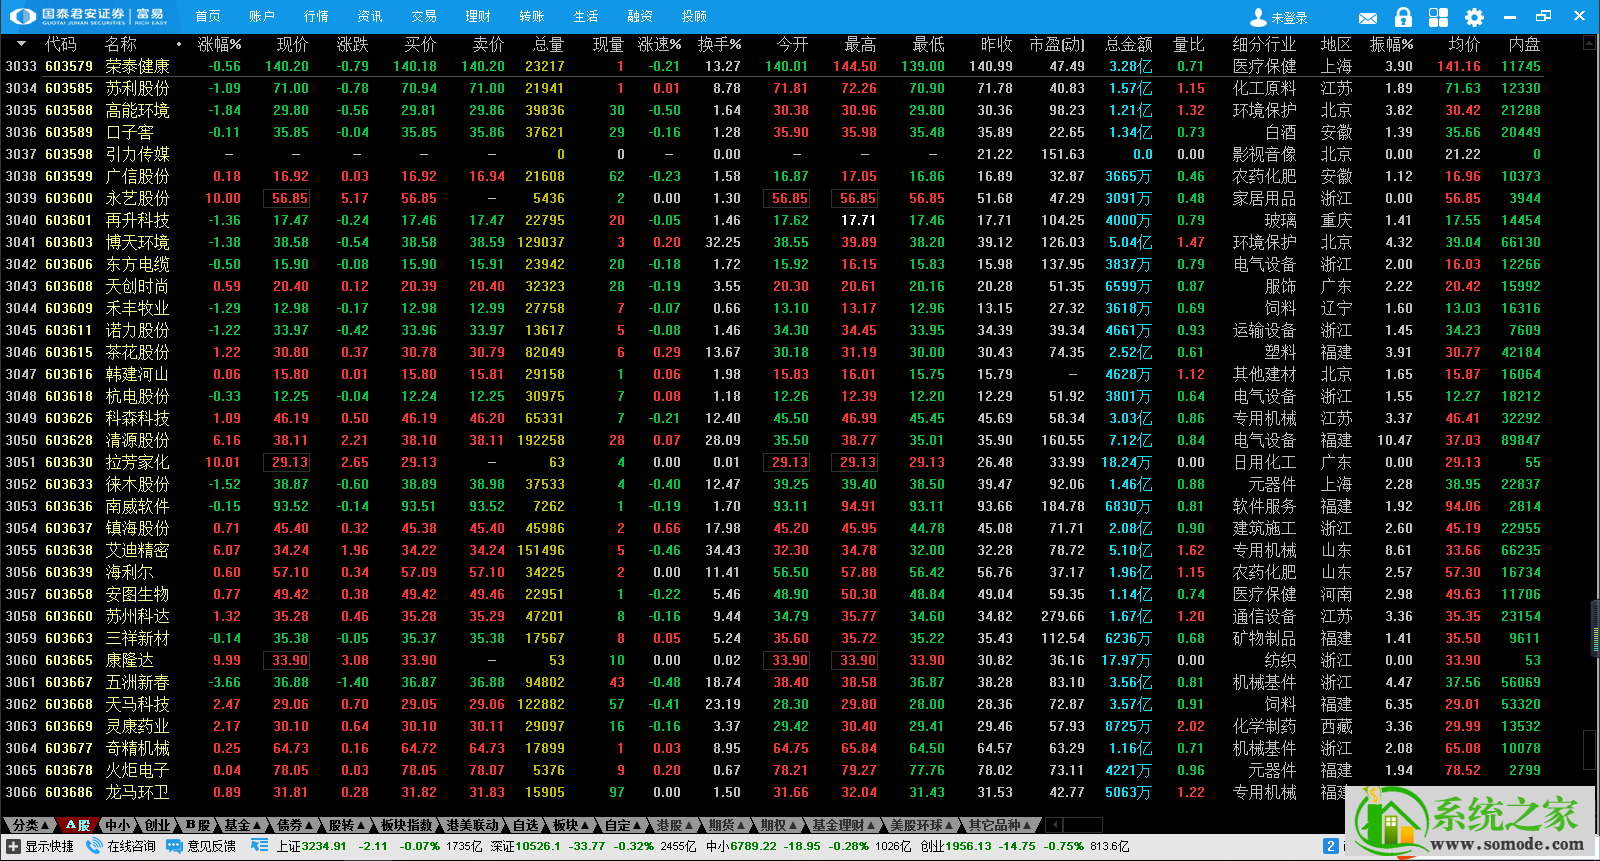The image size is (1600, 861).
Task: Open the mail messages envelope icon
Action: pyautogui.click(x=1368, y=18)
